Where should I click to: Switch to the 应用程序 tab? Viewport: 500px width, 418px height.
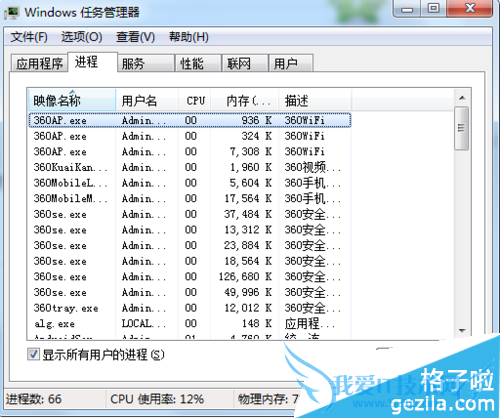[39, 63]
